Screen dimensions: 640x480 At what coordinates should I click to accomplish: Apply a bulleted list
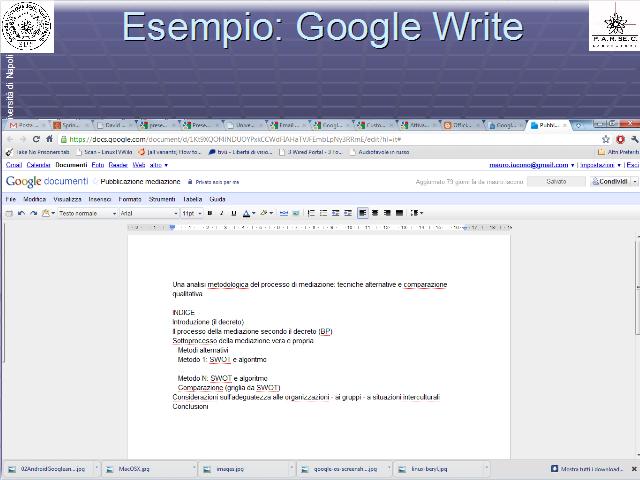(323, 213)
